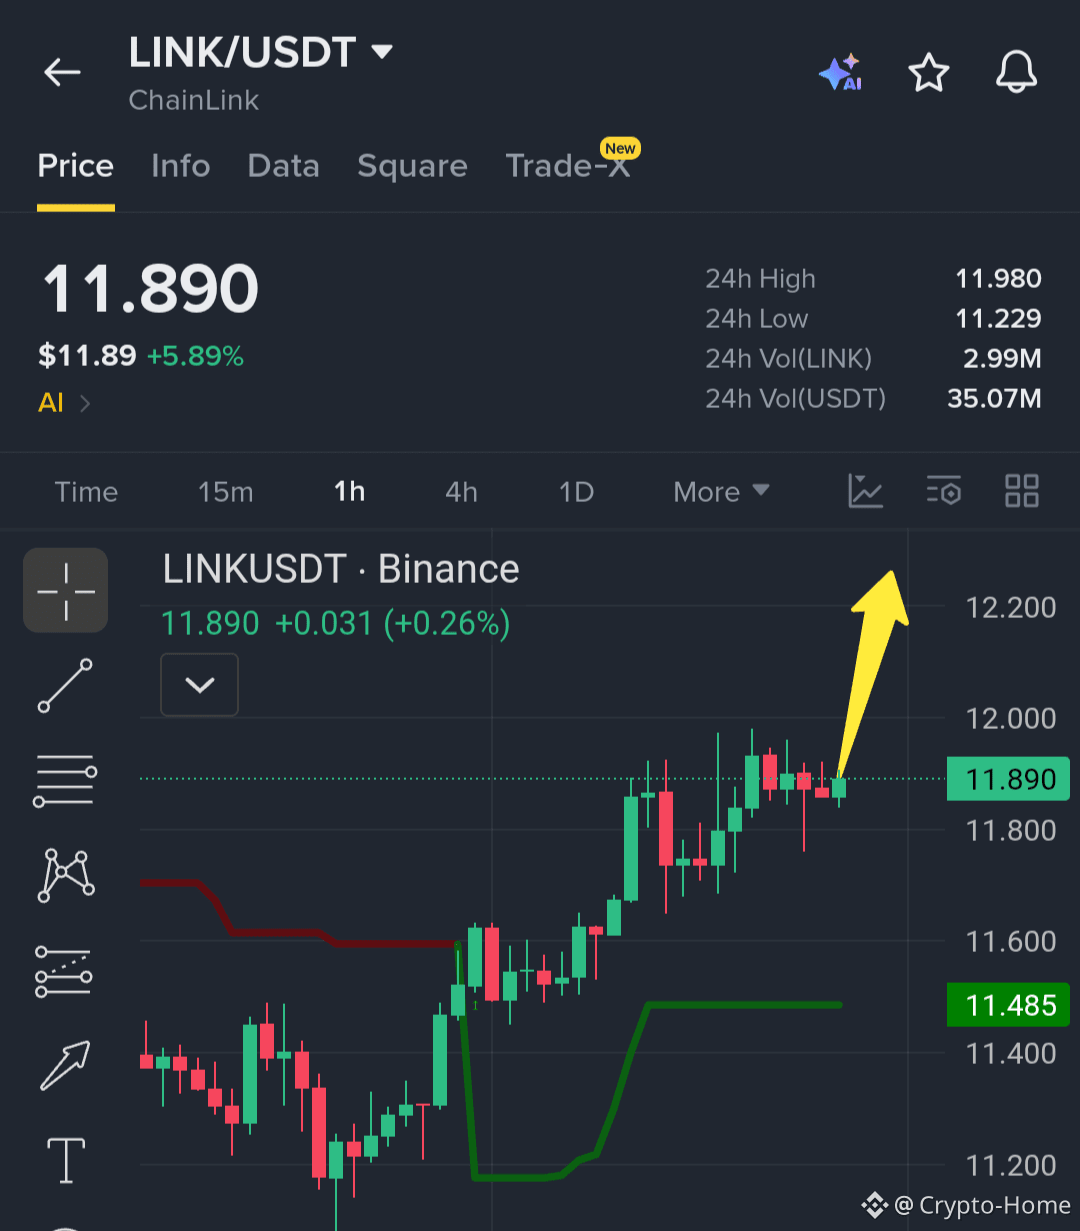Select the text tool

66,1160
